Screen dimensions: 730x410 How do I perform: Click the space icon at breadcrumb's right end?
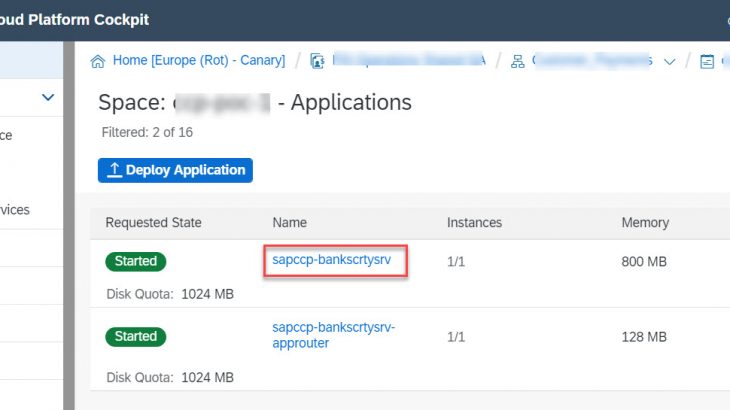point(708,61)
